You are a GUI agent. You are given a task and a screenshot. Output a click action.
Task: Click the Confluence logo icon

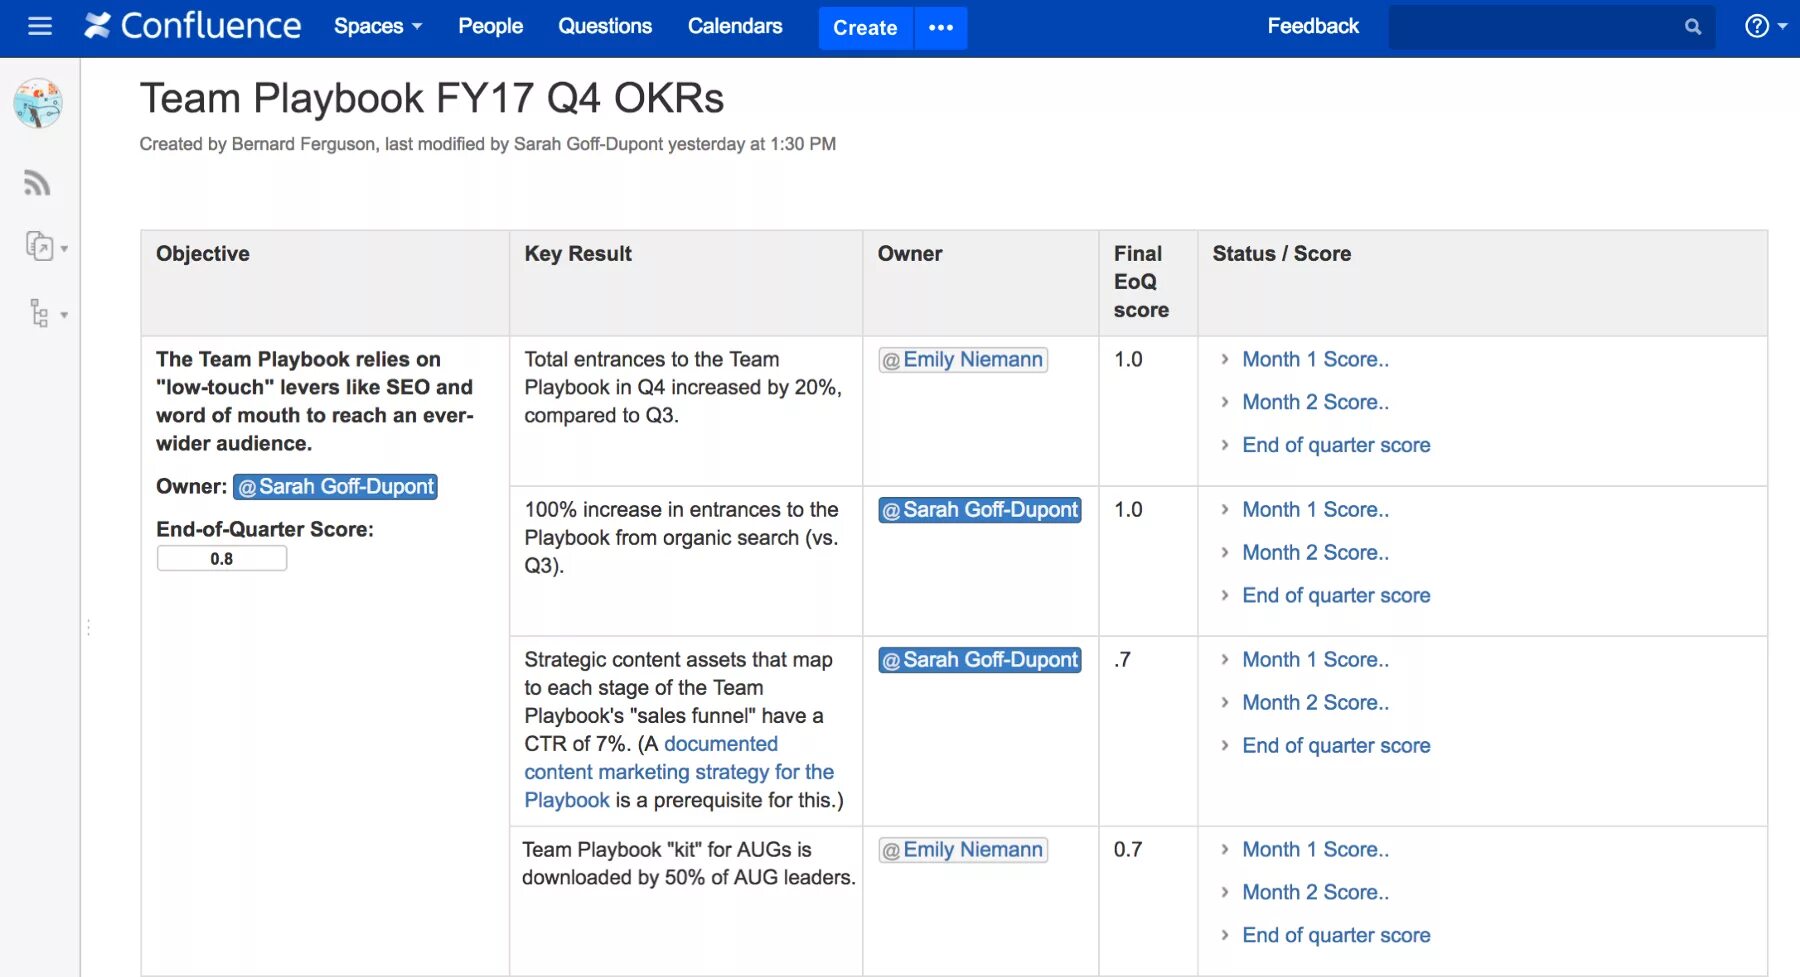[98, 26]
